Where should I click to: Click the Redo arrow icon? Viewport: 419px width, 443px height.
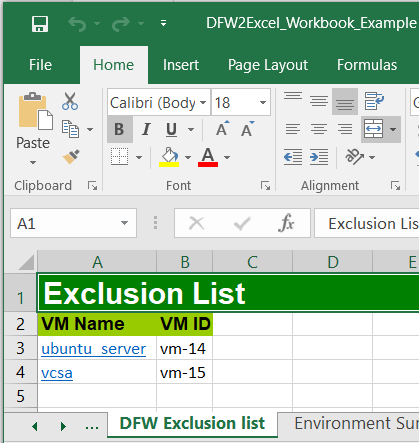click(121, 24)
